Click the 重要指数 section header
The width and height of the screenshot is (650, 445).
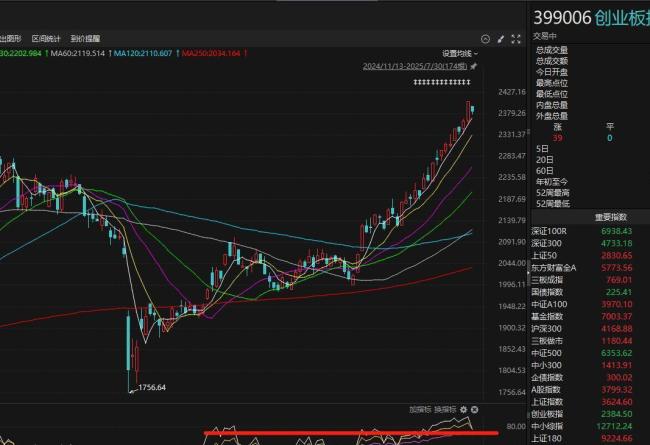pyautogui.click(x=611, y=217)
